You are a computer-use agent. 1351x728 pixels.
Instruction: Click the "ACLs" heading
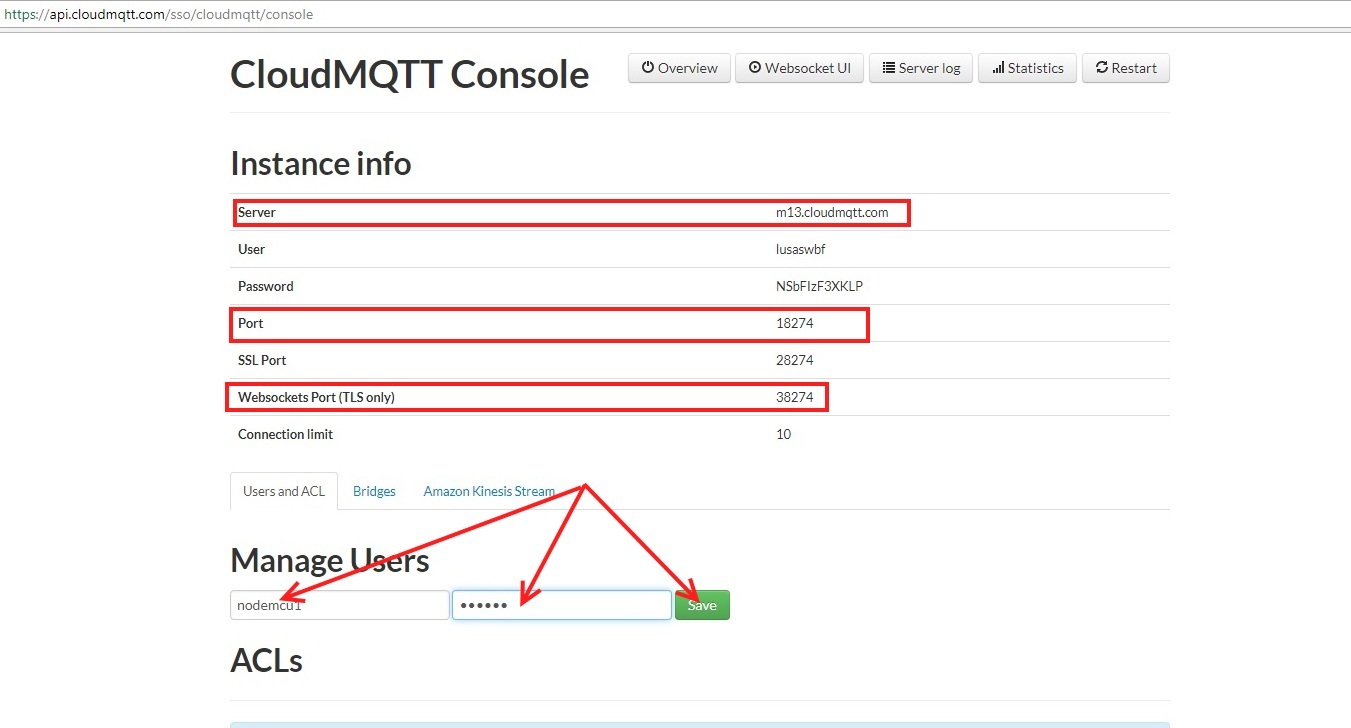click(x=267, y=660)
